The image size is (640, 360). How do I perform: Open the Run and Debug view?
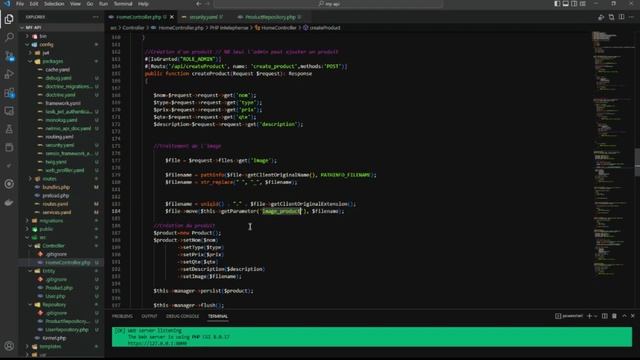[9, 74]
